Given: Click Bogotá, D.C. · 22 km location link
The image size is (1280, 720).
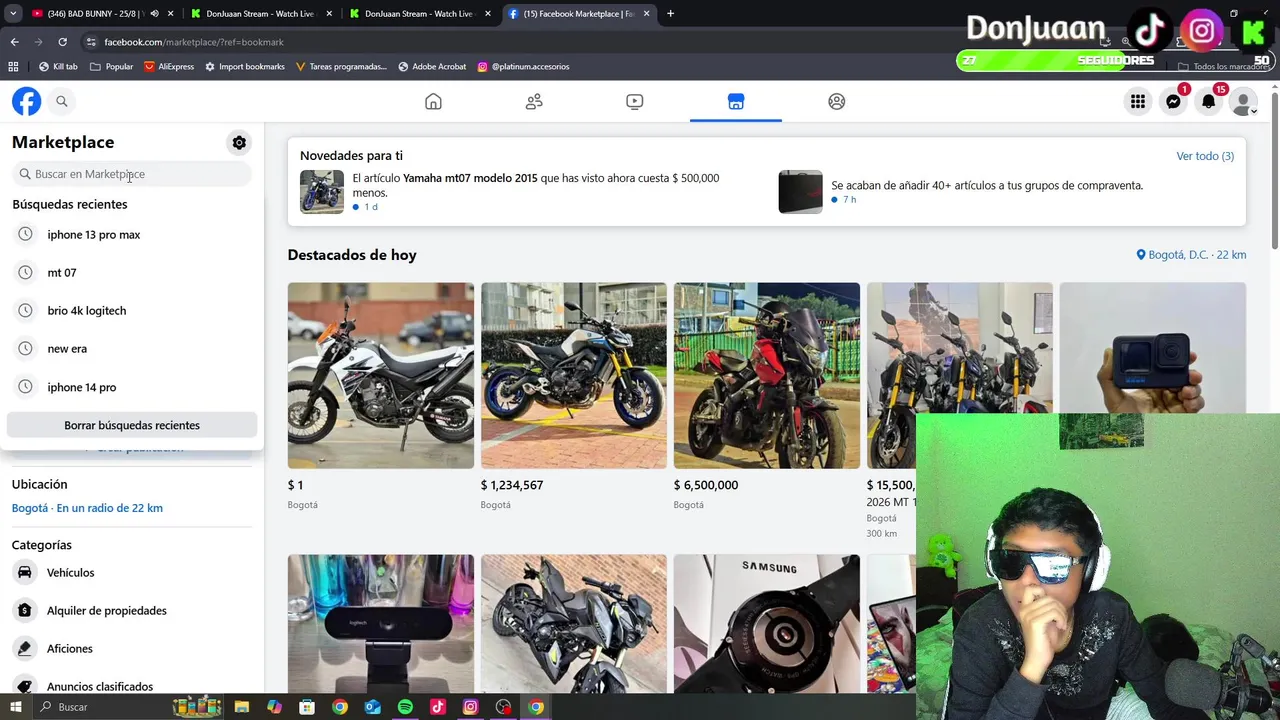Looking at the screenshot, I should (1191, 255).
